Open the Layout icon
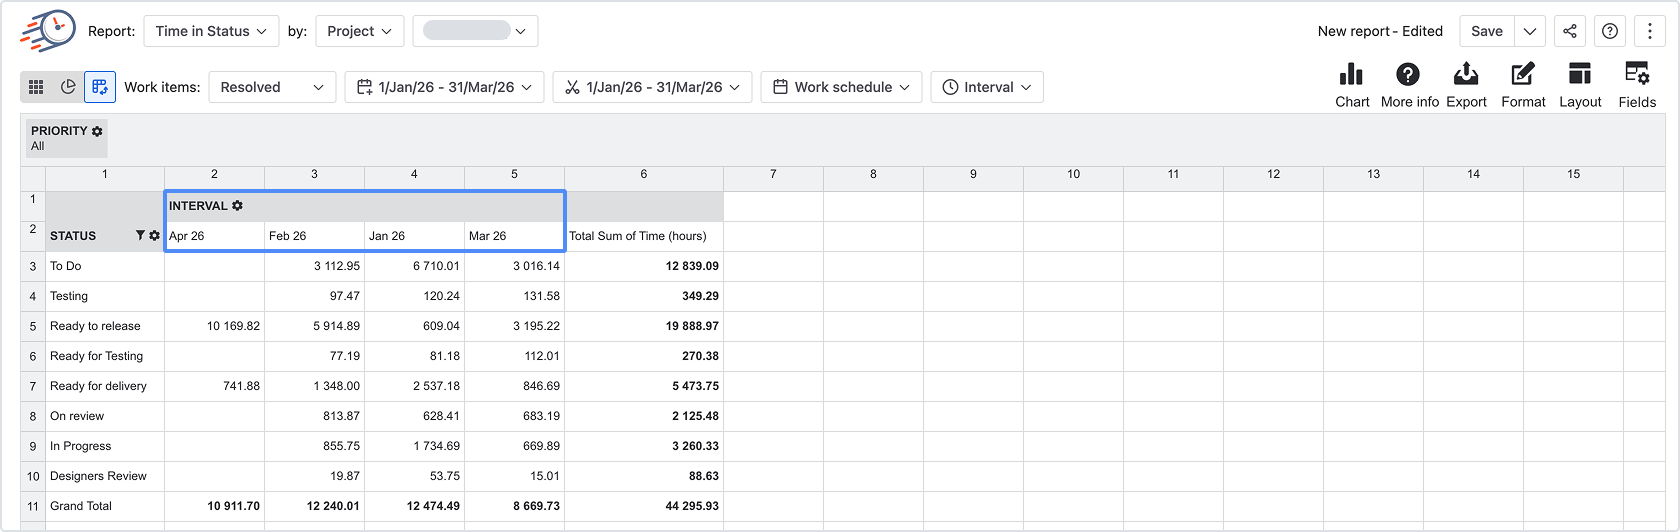 pos(1580,74)
